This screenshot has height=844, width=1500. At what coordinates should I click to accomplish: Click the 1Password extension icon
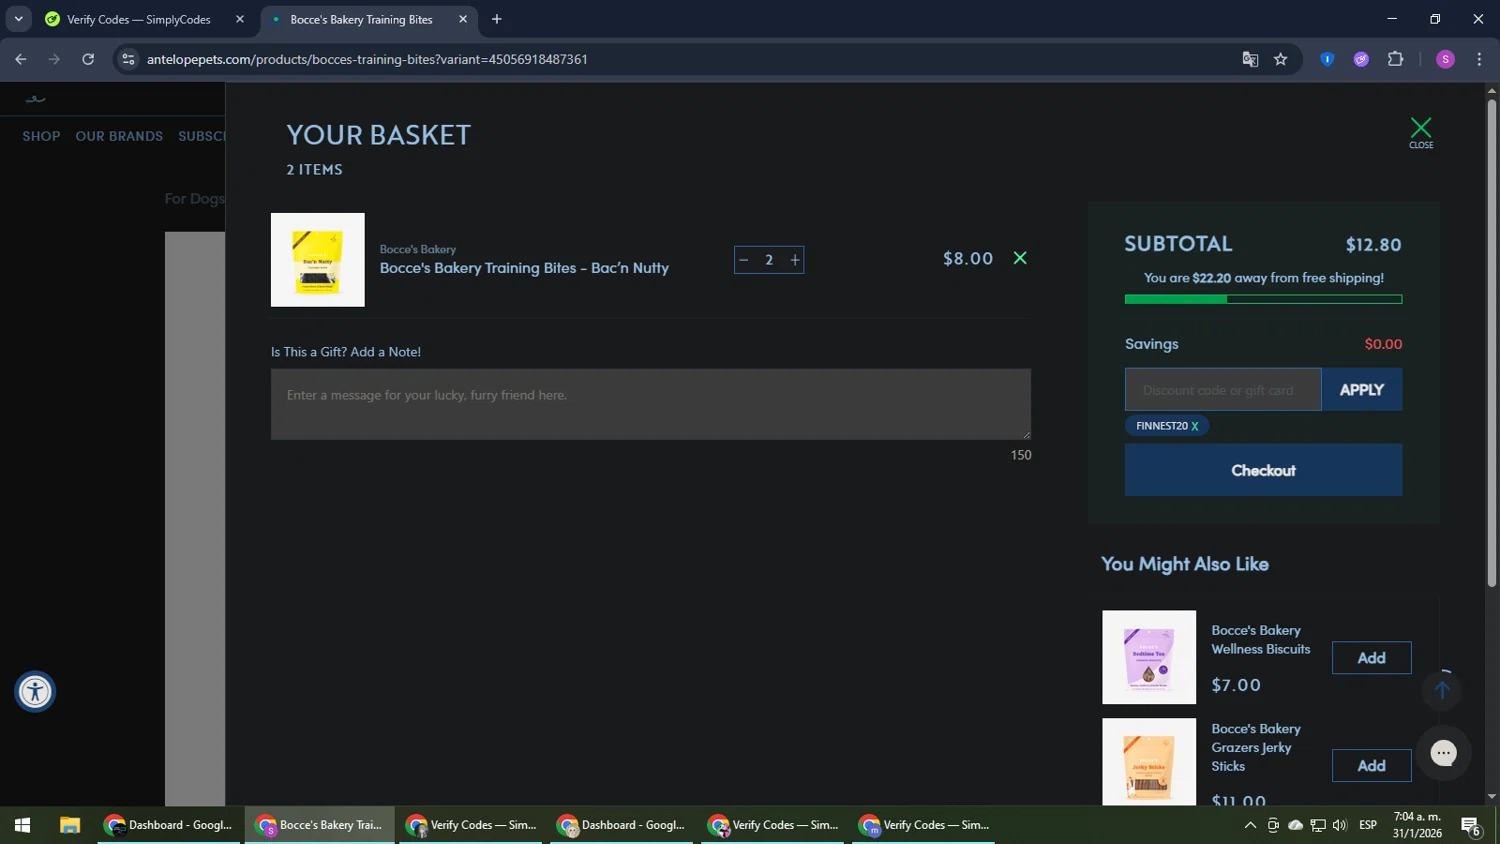pyautogui.click(x=1327, y=59)
